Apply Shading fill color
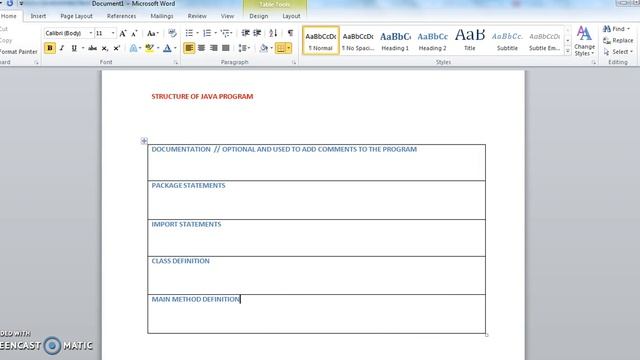Image resolution: width=640 pixels, height=360 pixels. [264, 48]
